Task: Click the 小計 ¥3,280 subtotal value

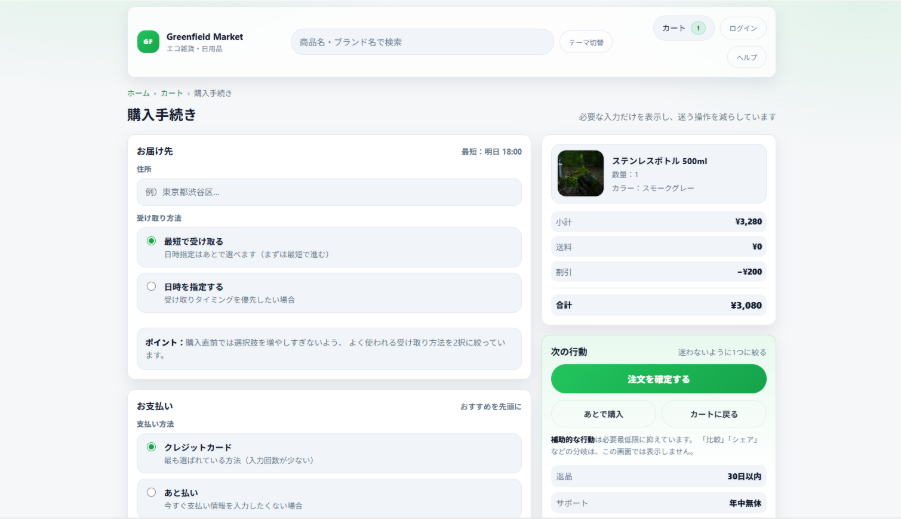Action: coord(748,221)
